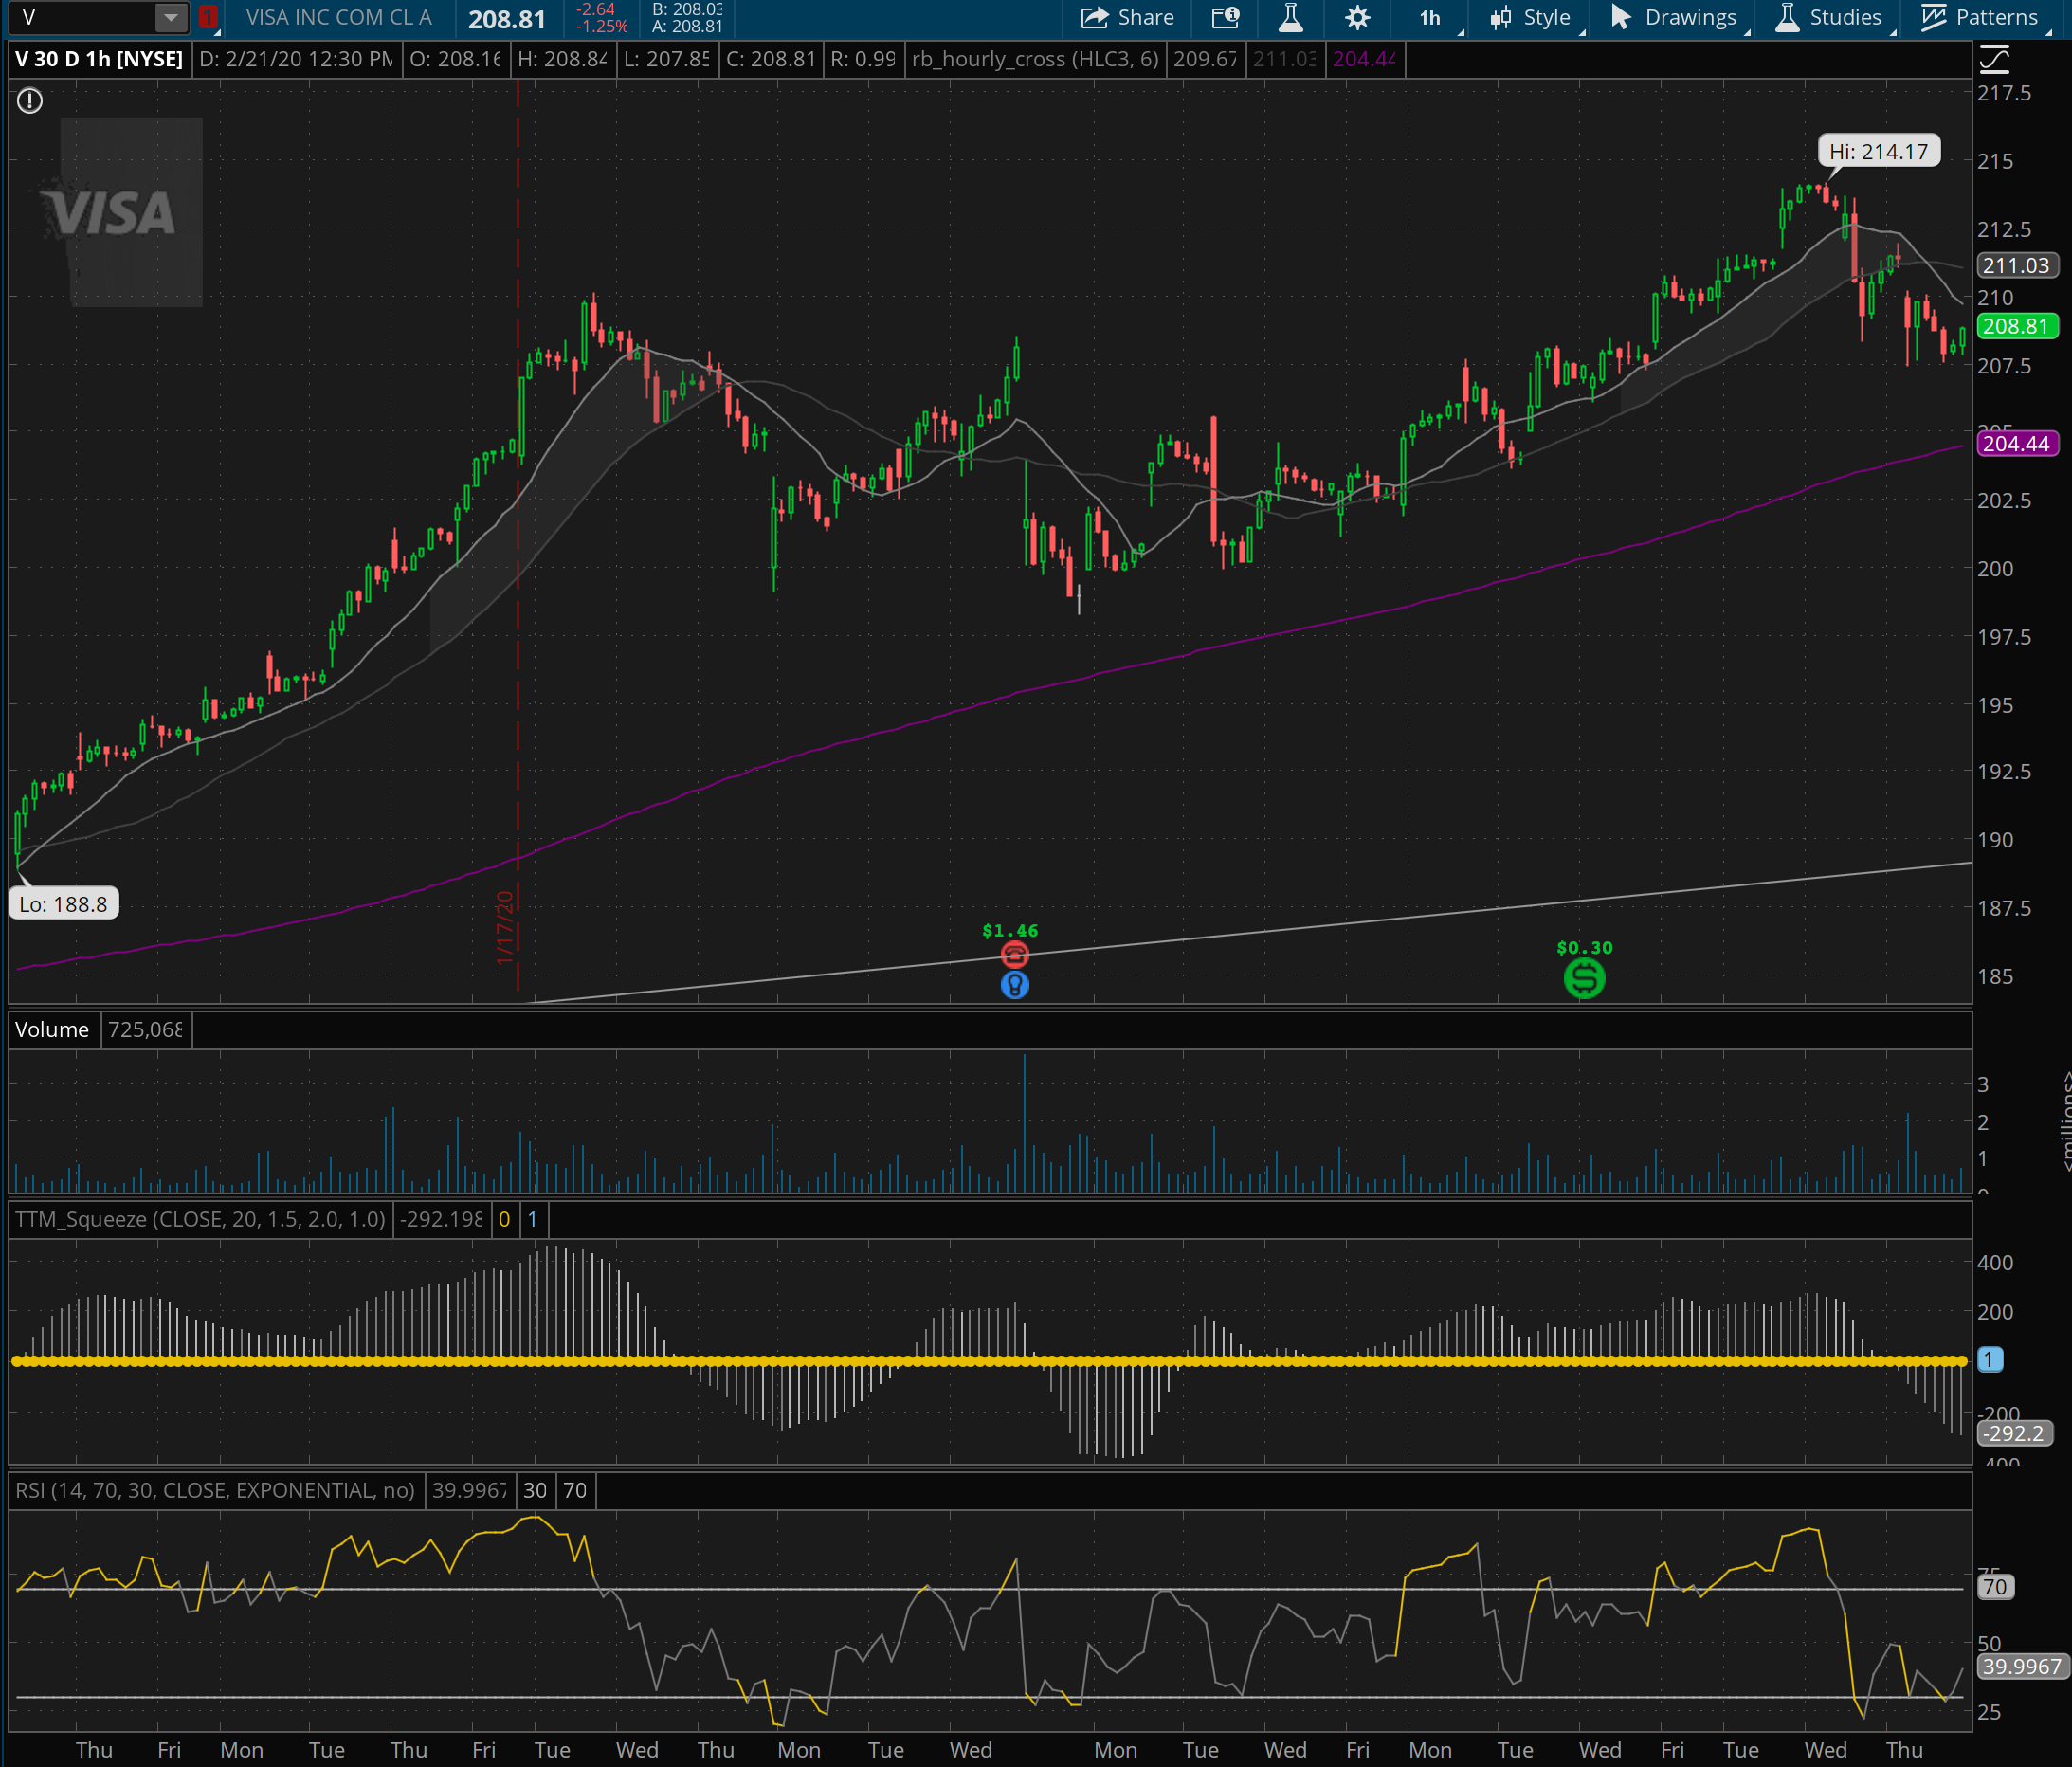Click the Share arrow icon button
Screen dimensions: 2072x1767
tap(1127, 17)
